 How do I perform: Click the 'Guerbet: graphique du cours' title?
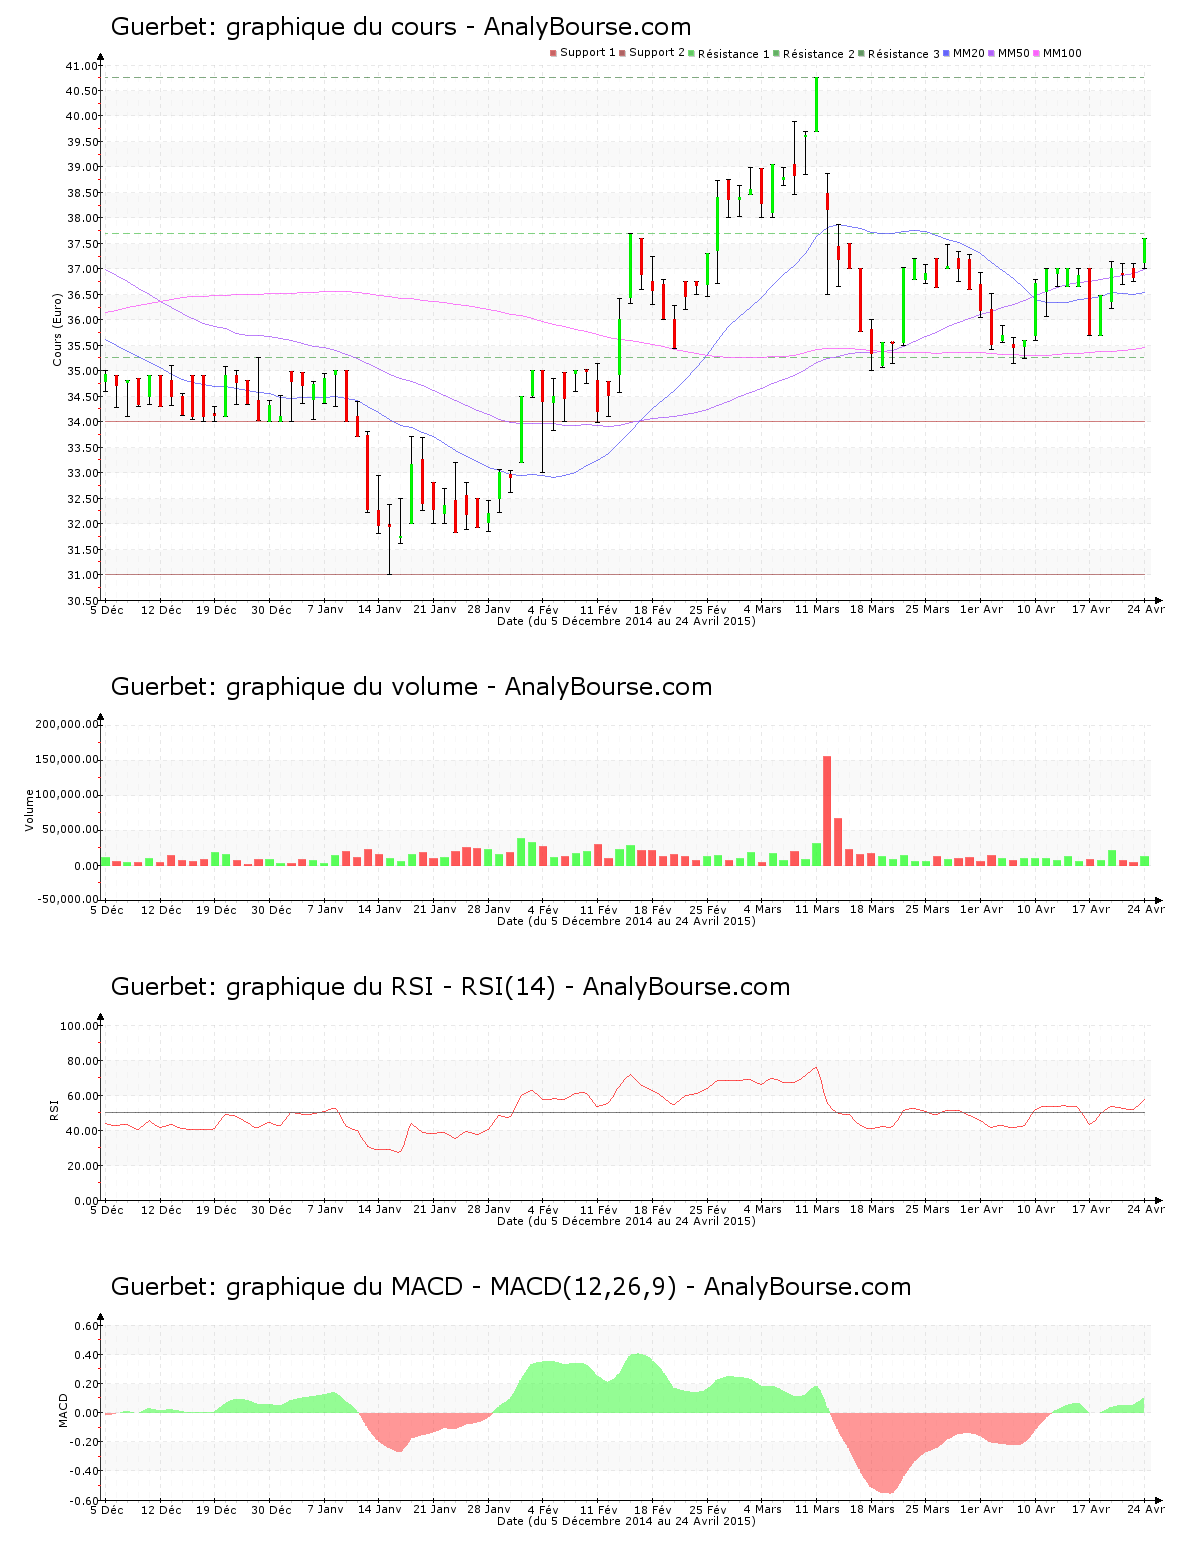[x=401, y=27]
